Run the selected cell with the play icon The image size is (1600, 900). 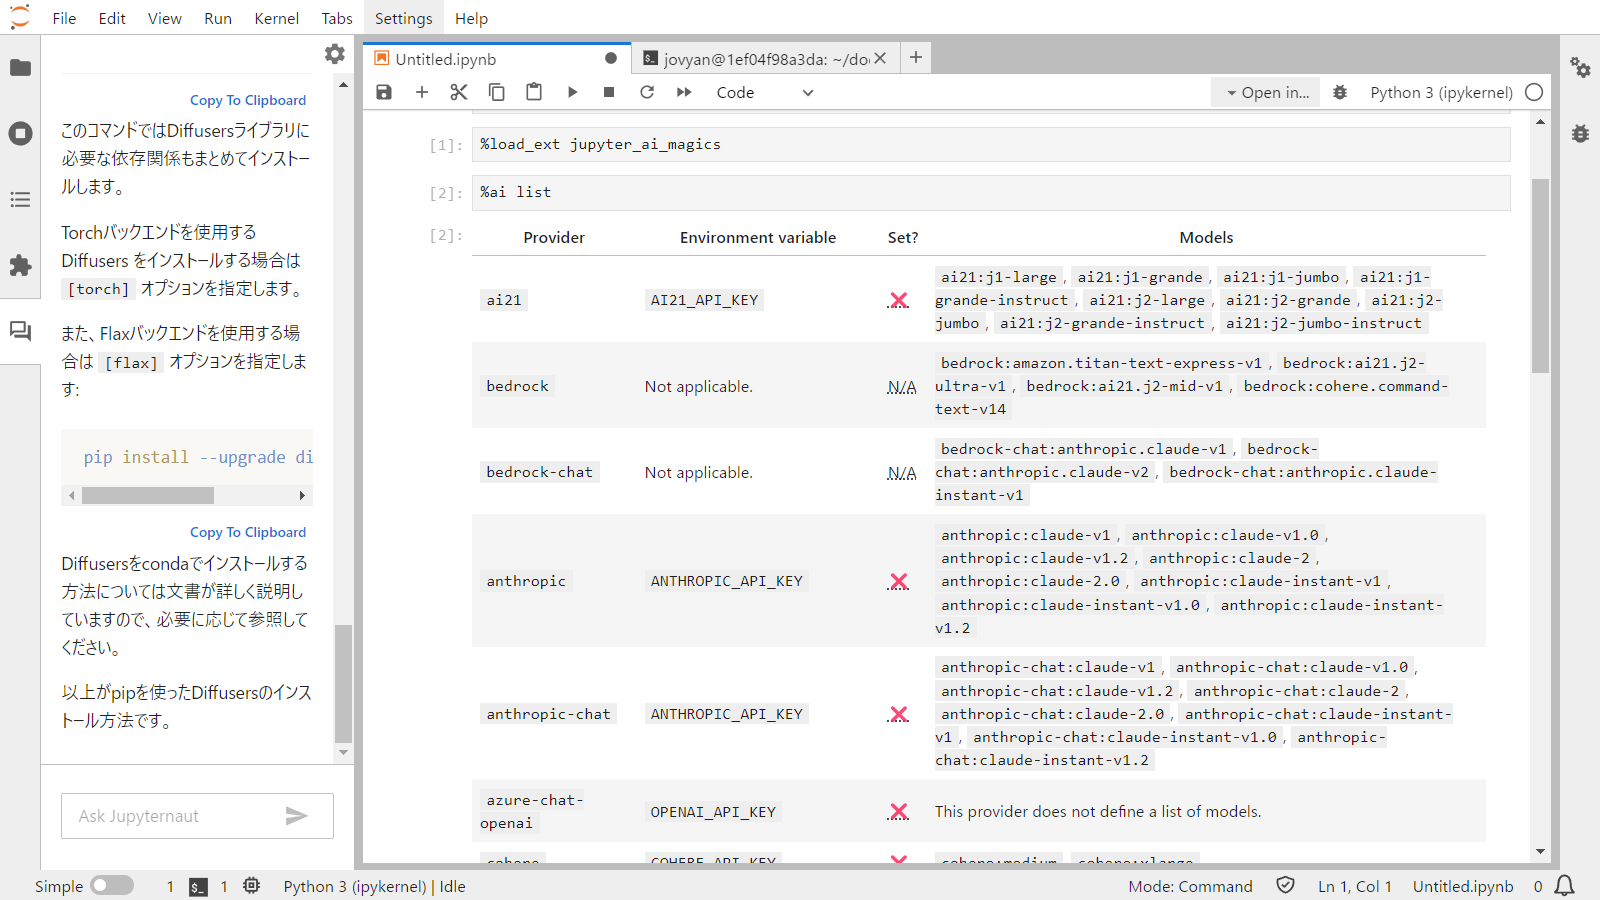click(x=572, y=92)
